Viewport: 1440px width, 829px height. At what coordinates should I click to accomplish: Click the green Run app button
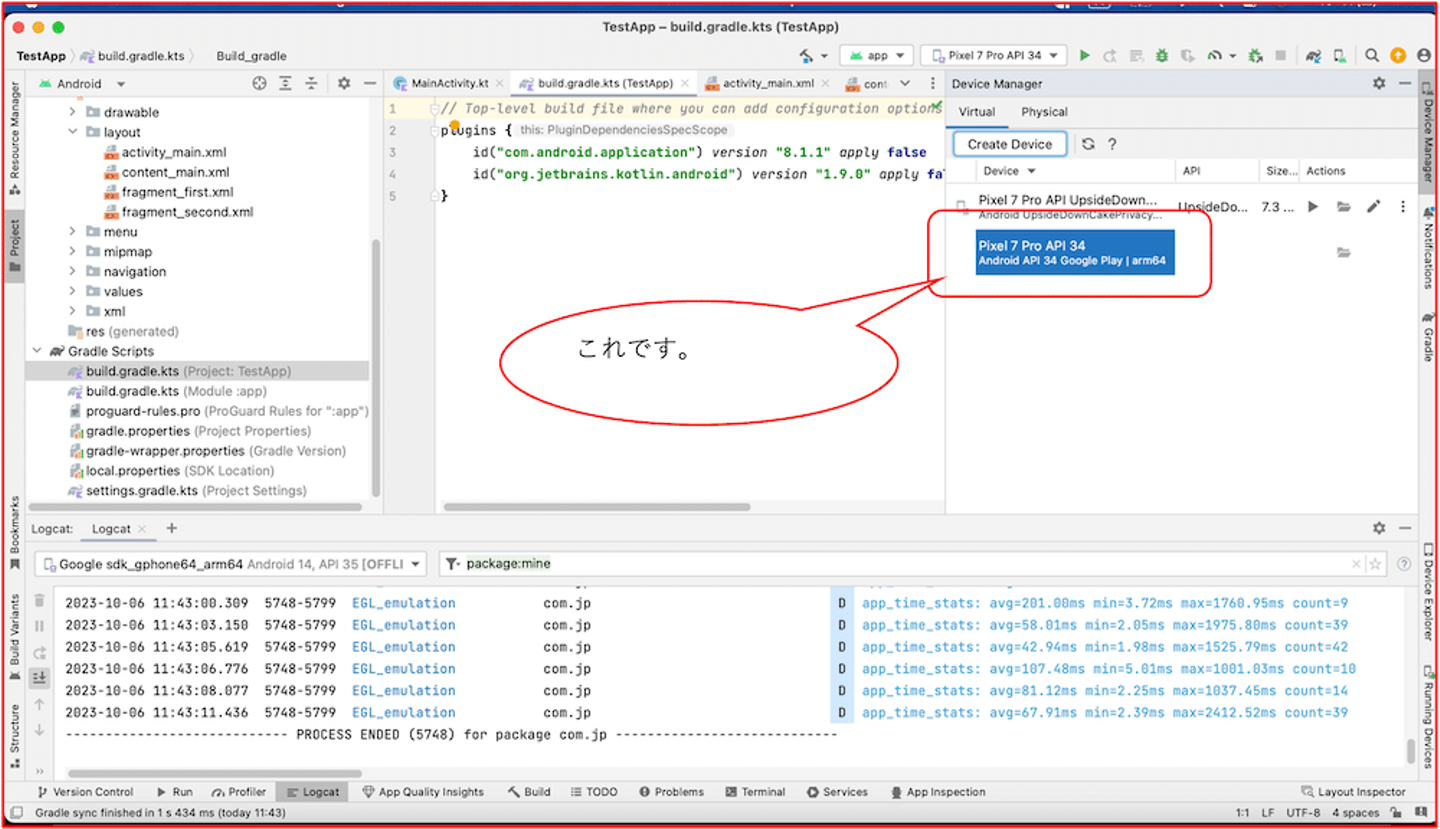(x=1084, y=56)
